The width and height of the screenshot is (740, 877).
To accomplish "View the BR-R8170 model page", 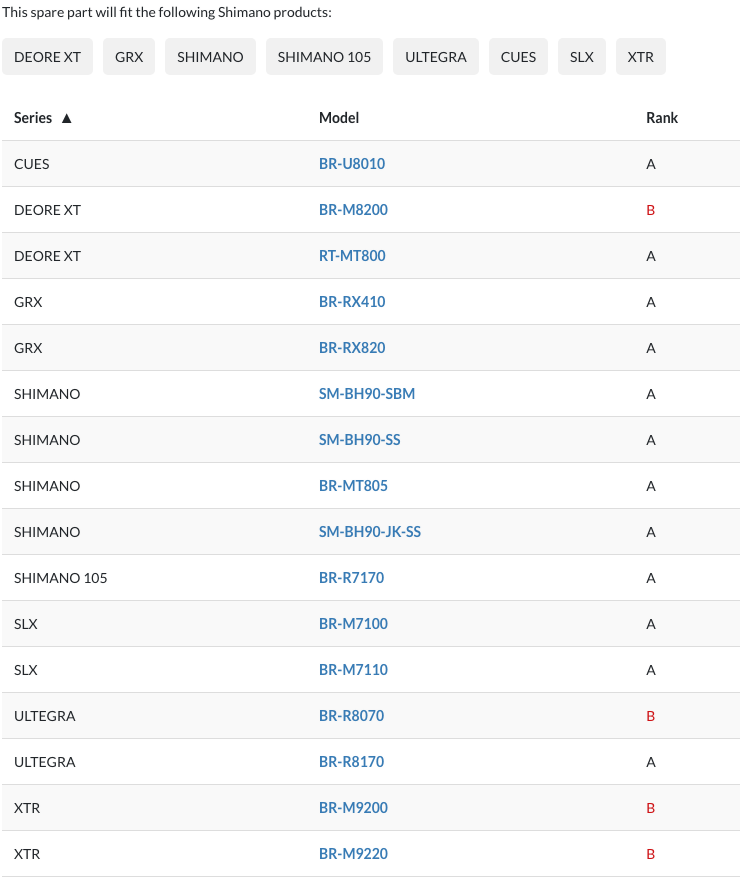I will pyautogui.click(x=351, y=762).
